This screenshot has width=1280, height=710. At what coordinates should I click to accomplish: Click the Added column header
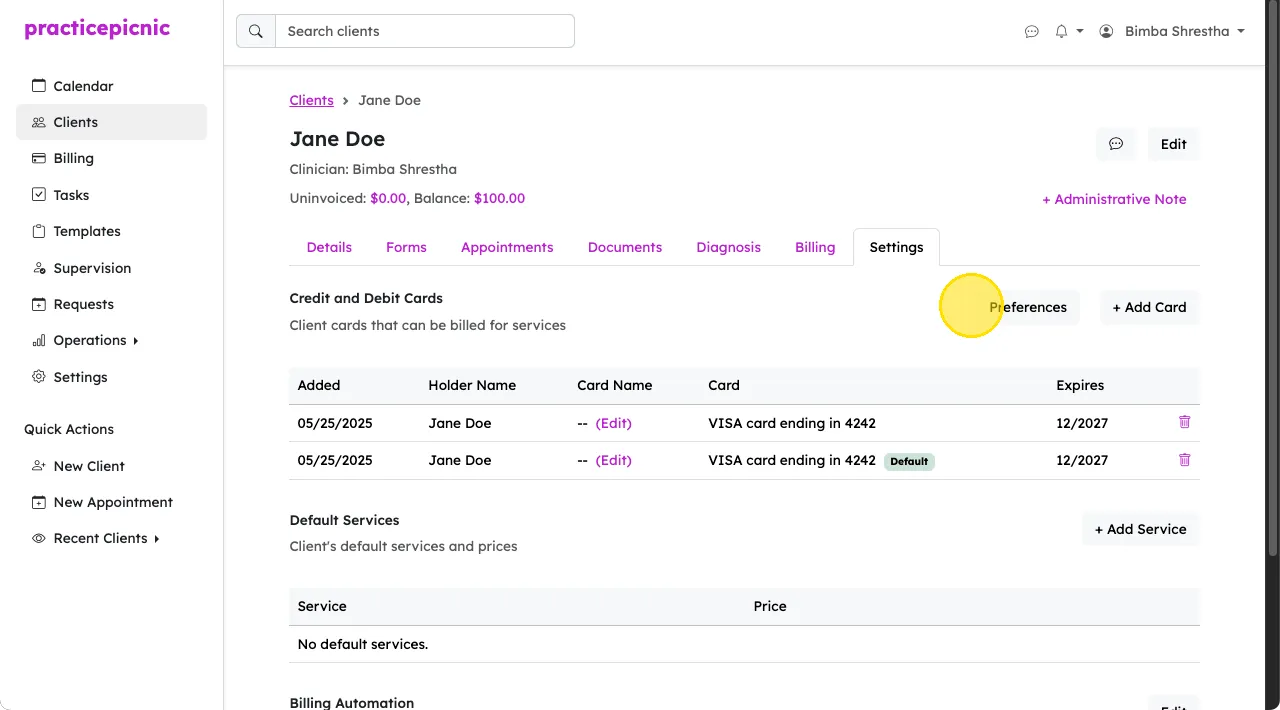point(319,385)
